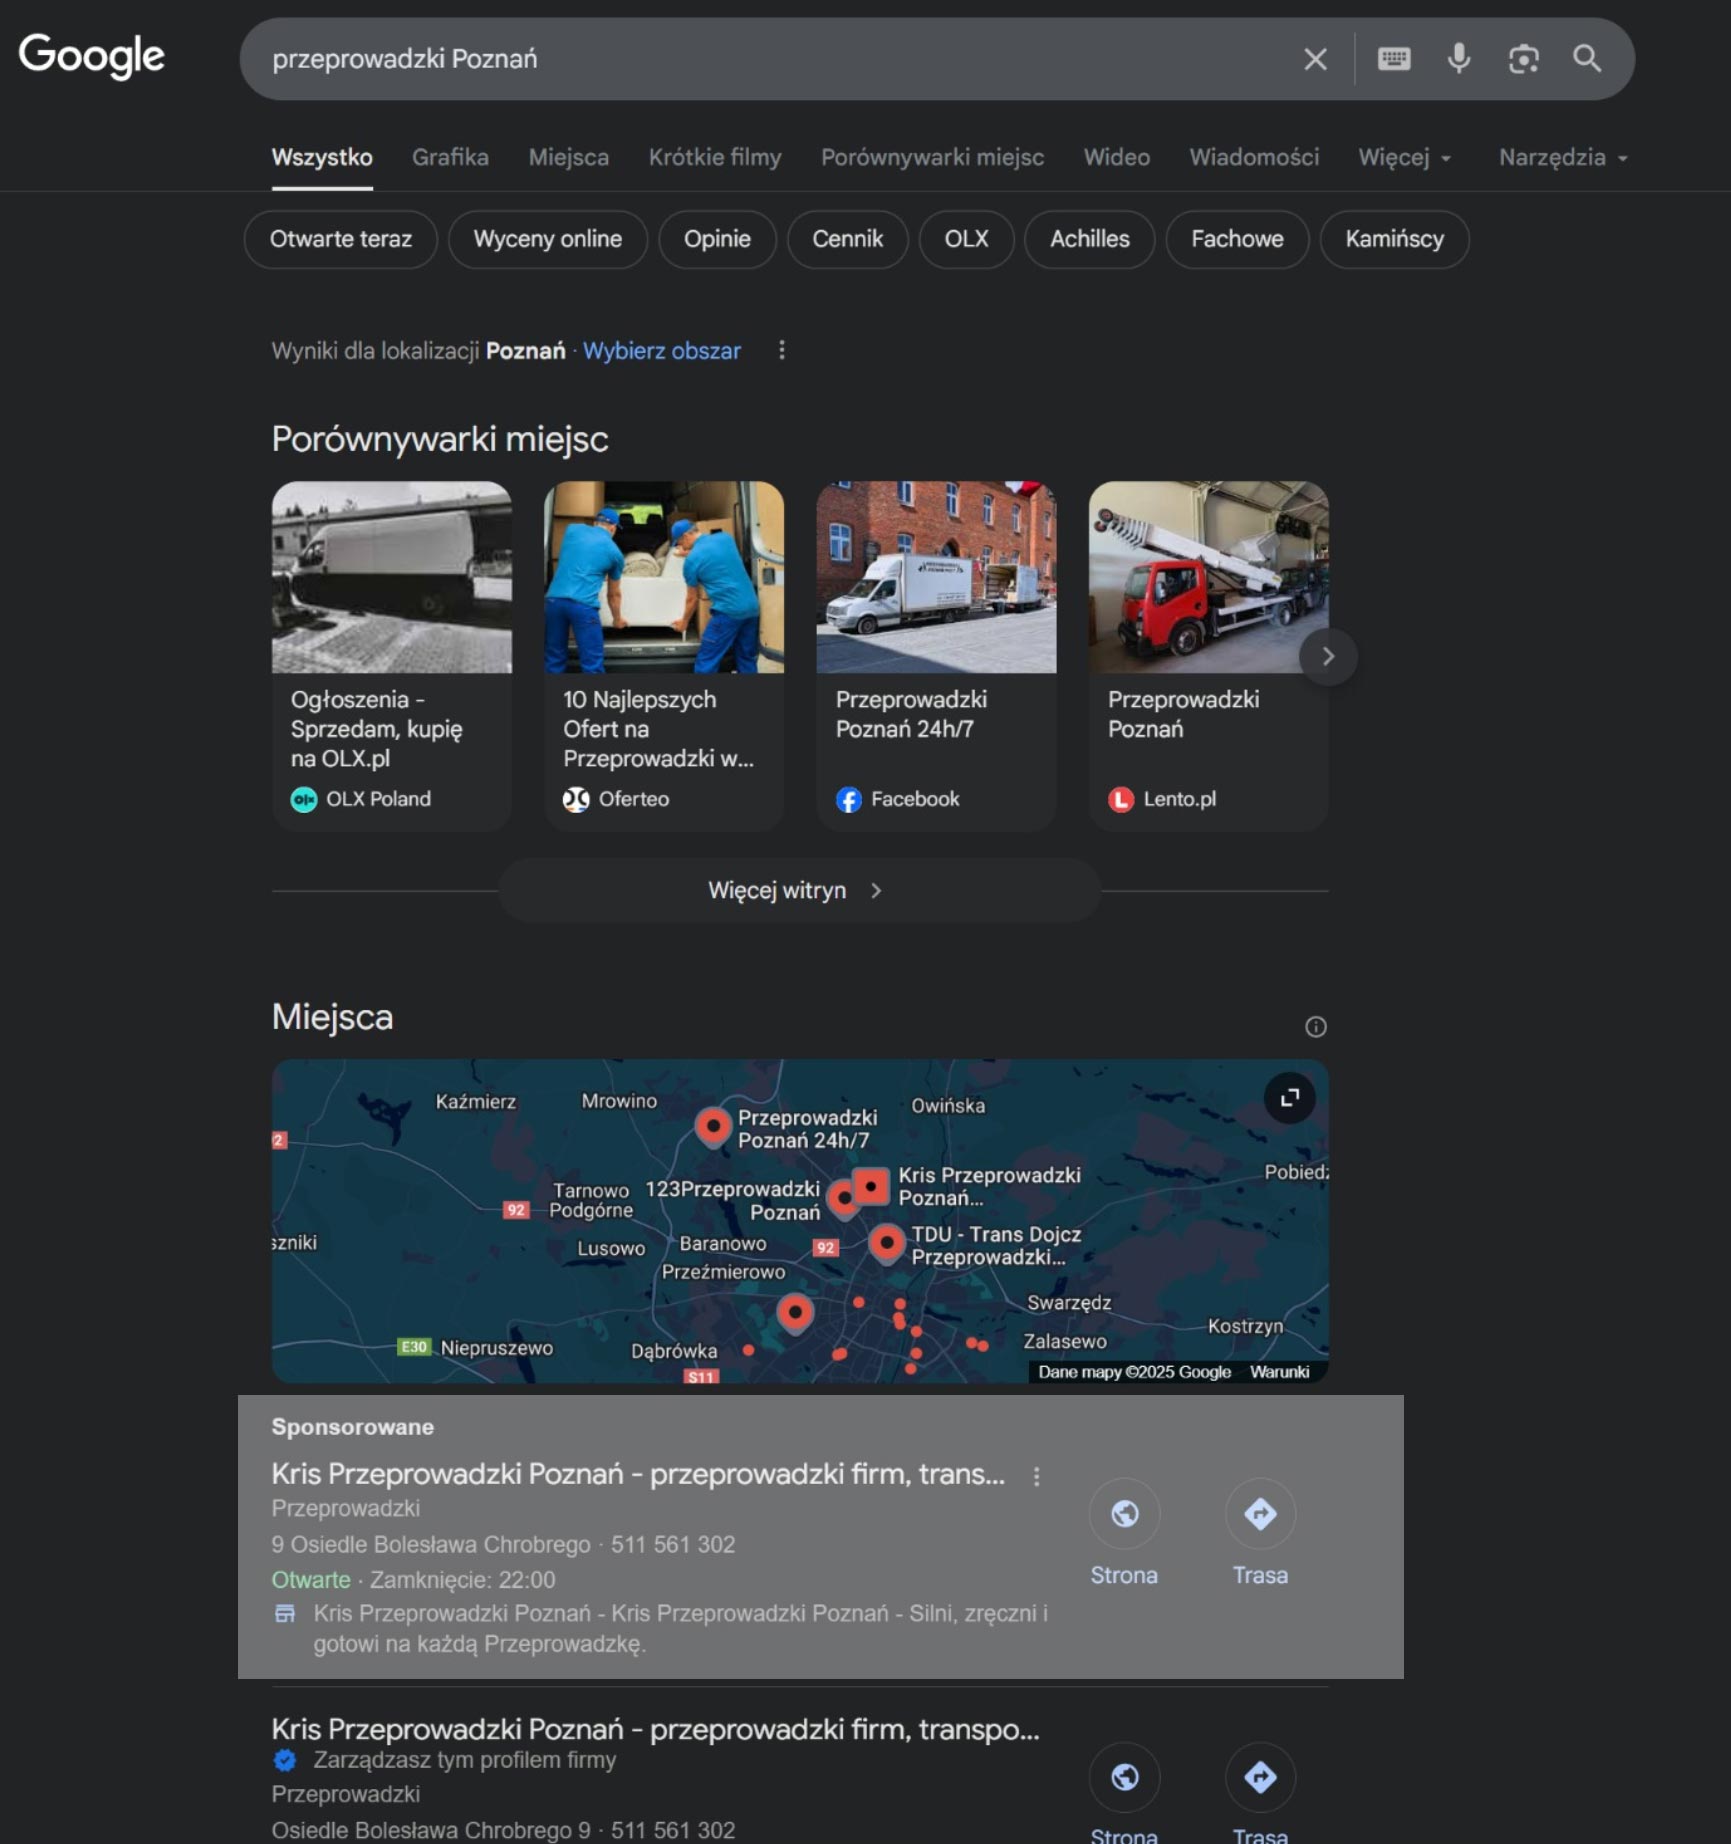Viewport: 1731px width, 1844px height.
Task: Open the Miejsca info icon
Action: [1315, 1027]
